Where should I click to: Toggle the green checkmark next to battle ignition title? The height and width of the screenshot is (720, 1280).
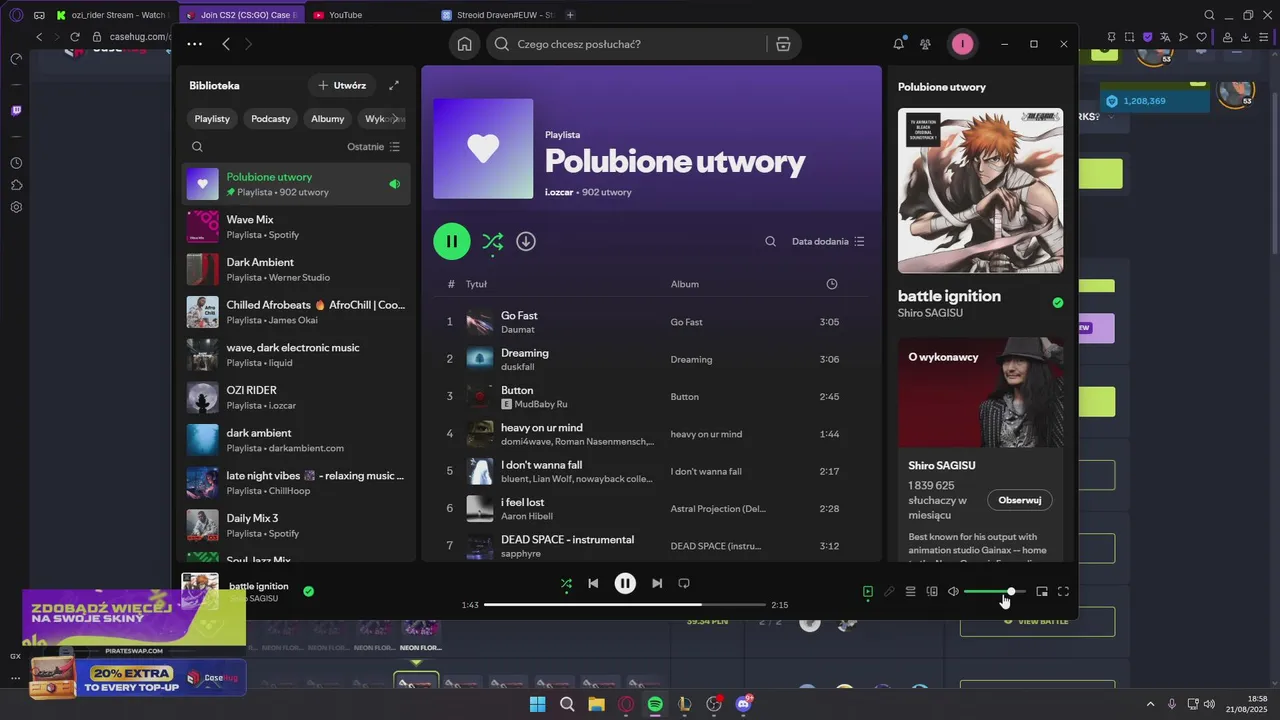click(x=1058, y=303)
